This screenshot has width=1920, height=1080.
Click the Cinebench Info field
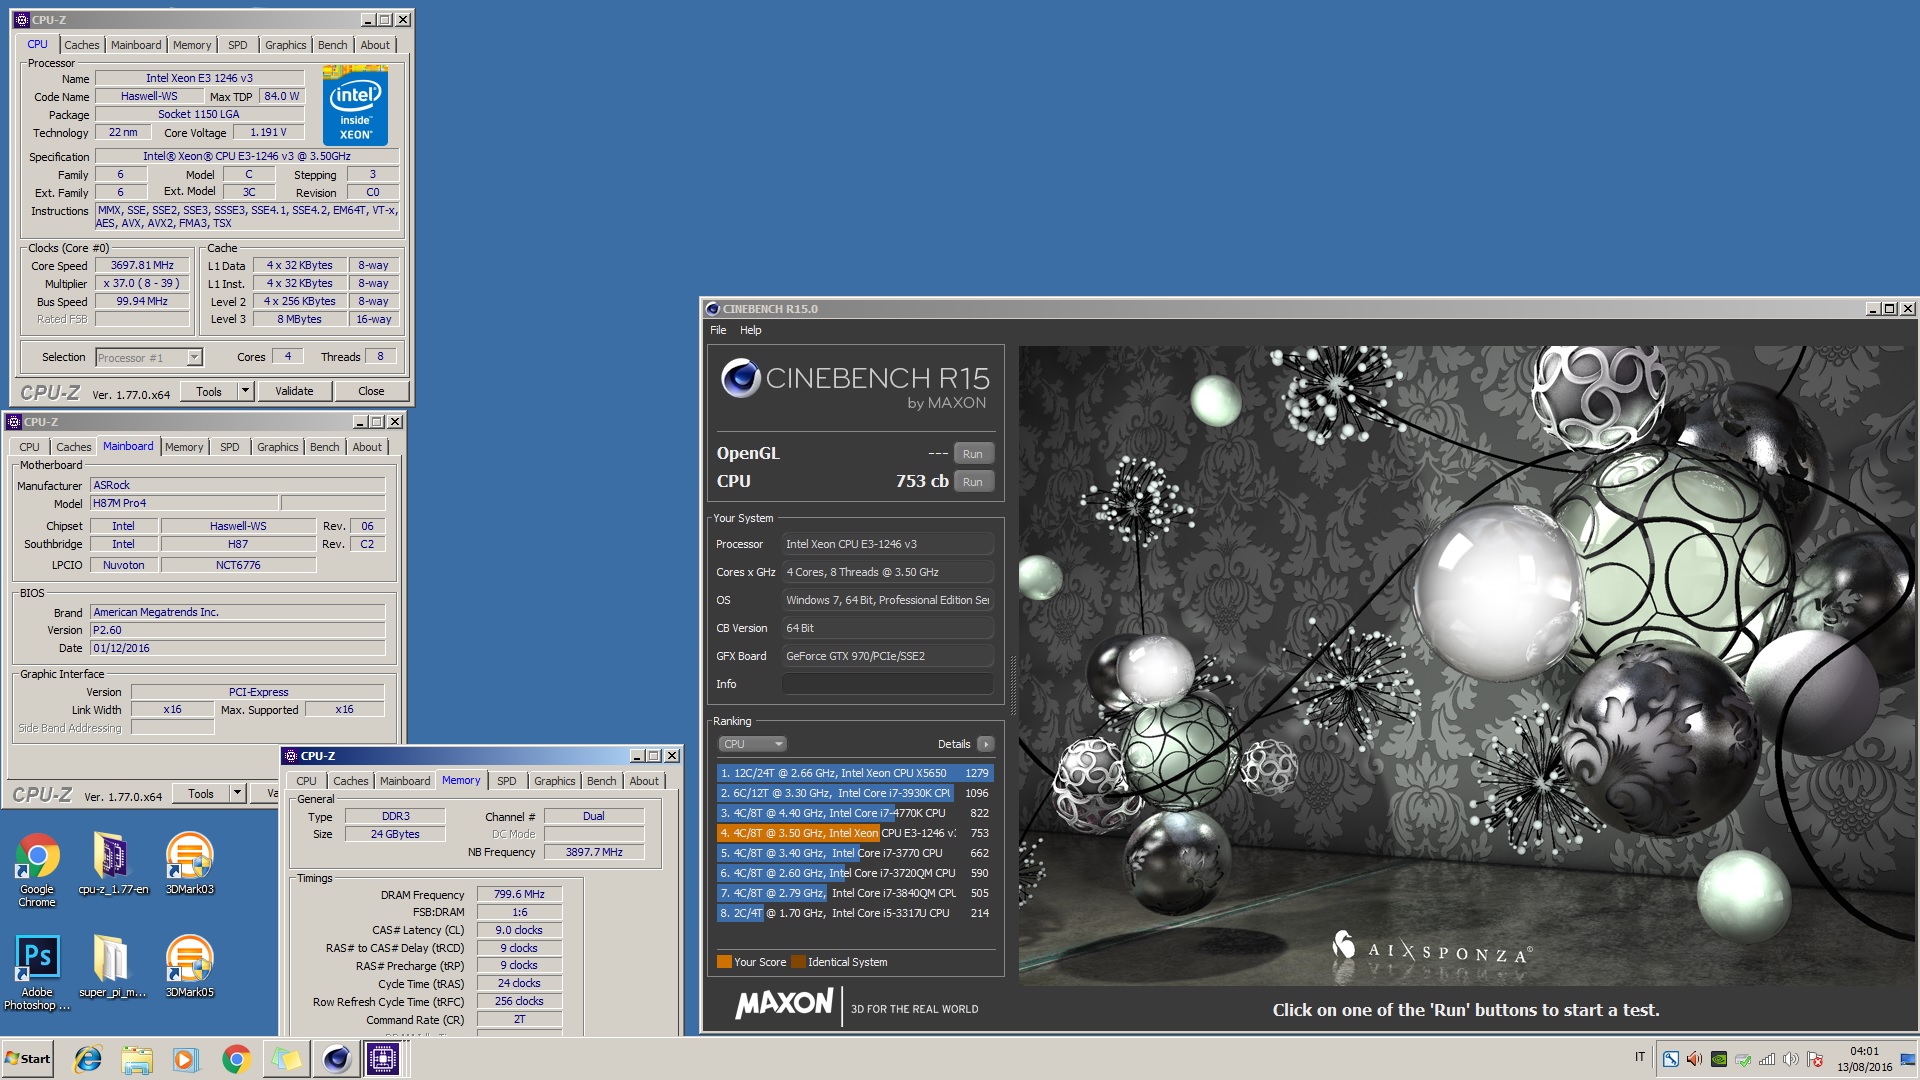887,684
